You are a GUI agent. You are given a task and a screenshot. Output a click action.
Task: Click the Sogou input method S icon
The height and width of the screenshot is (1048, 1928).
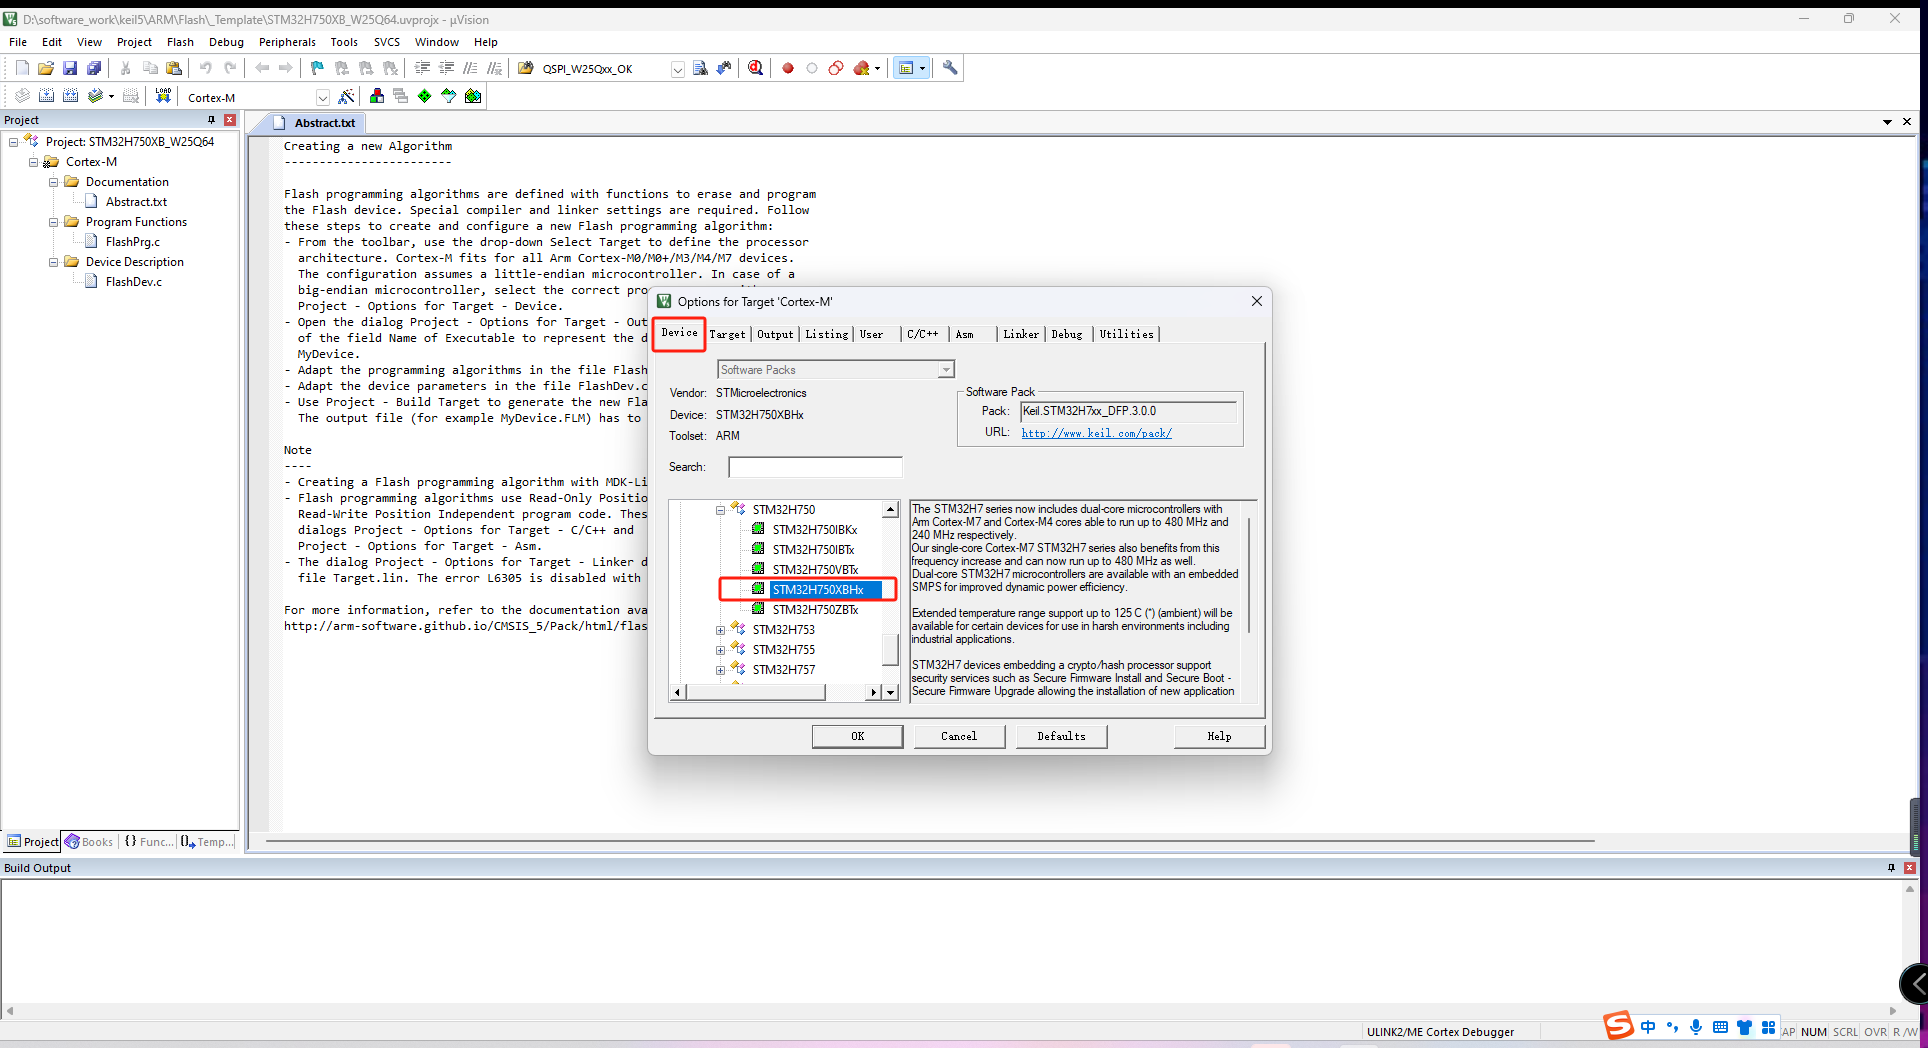click(1618, 1025)
